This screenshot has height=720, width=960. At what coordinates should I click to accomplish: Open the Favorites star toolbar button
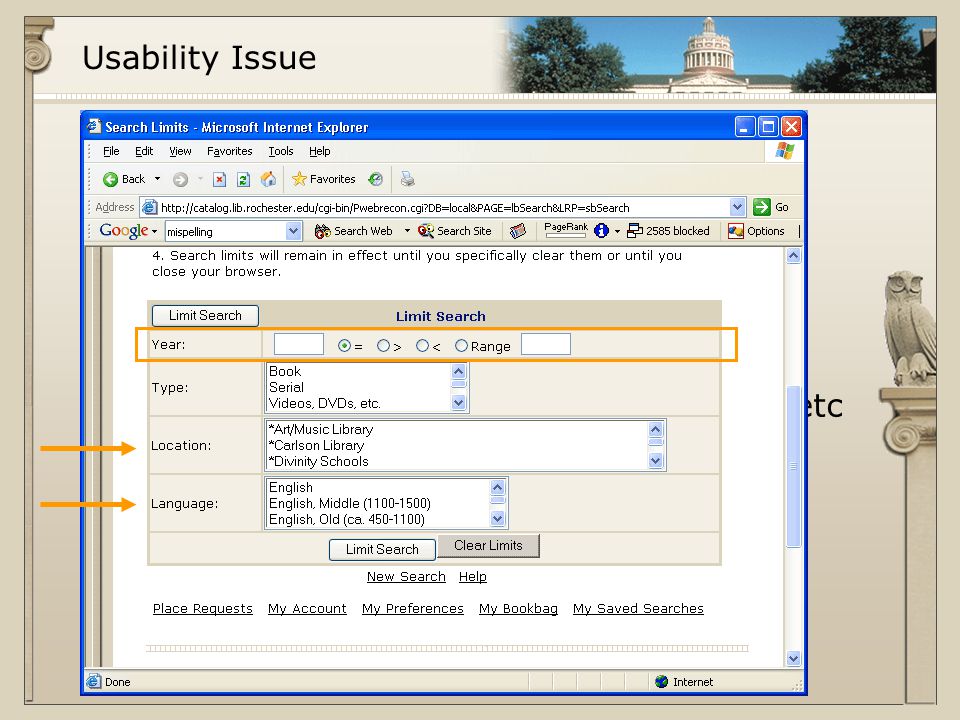[x=323, y=179]
